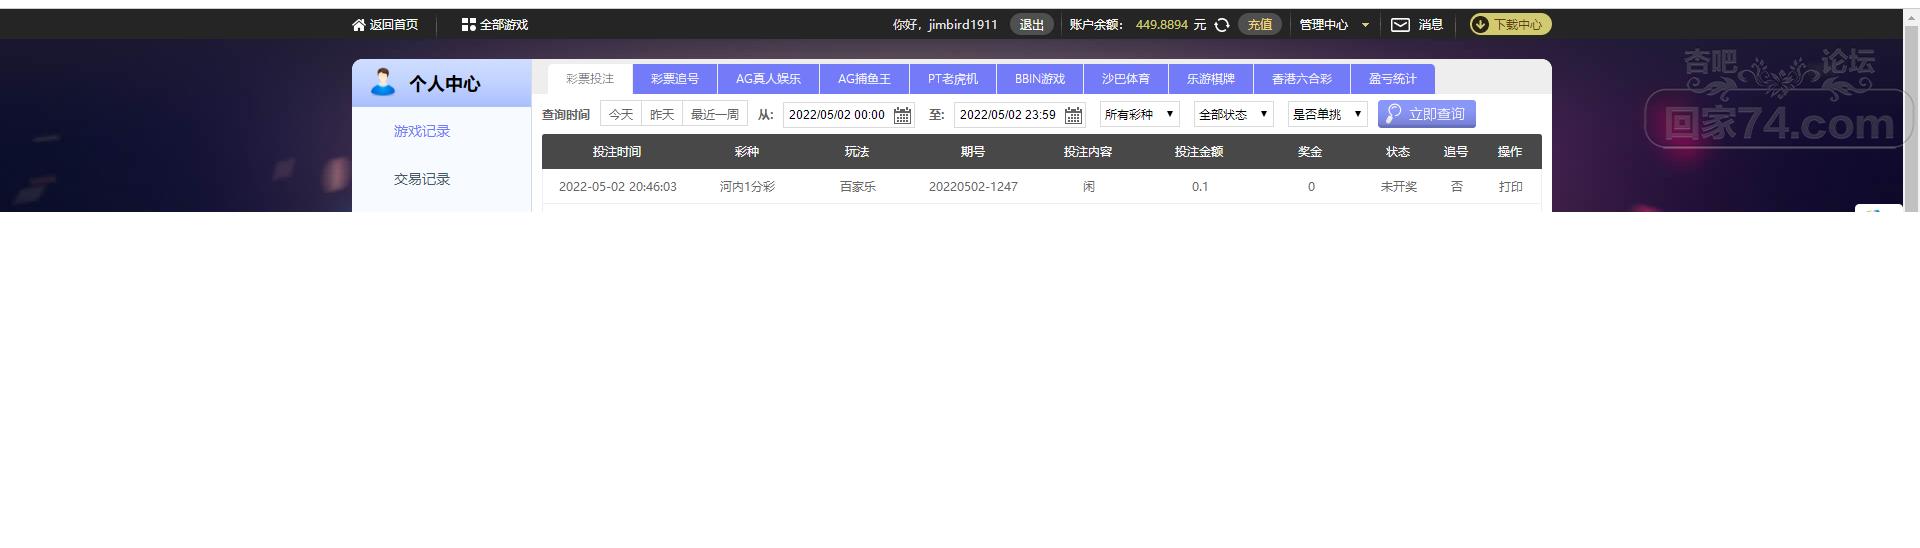Open the AG真人娱乐 tab
The height and width of the screenshot is (548, 1920).
[x=768, y=79]
